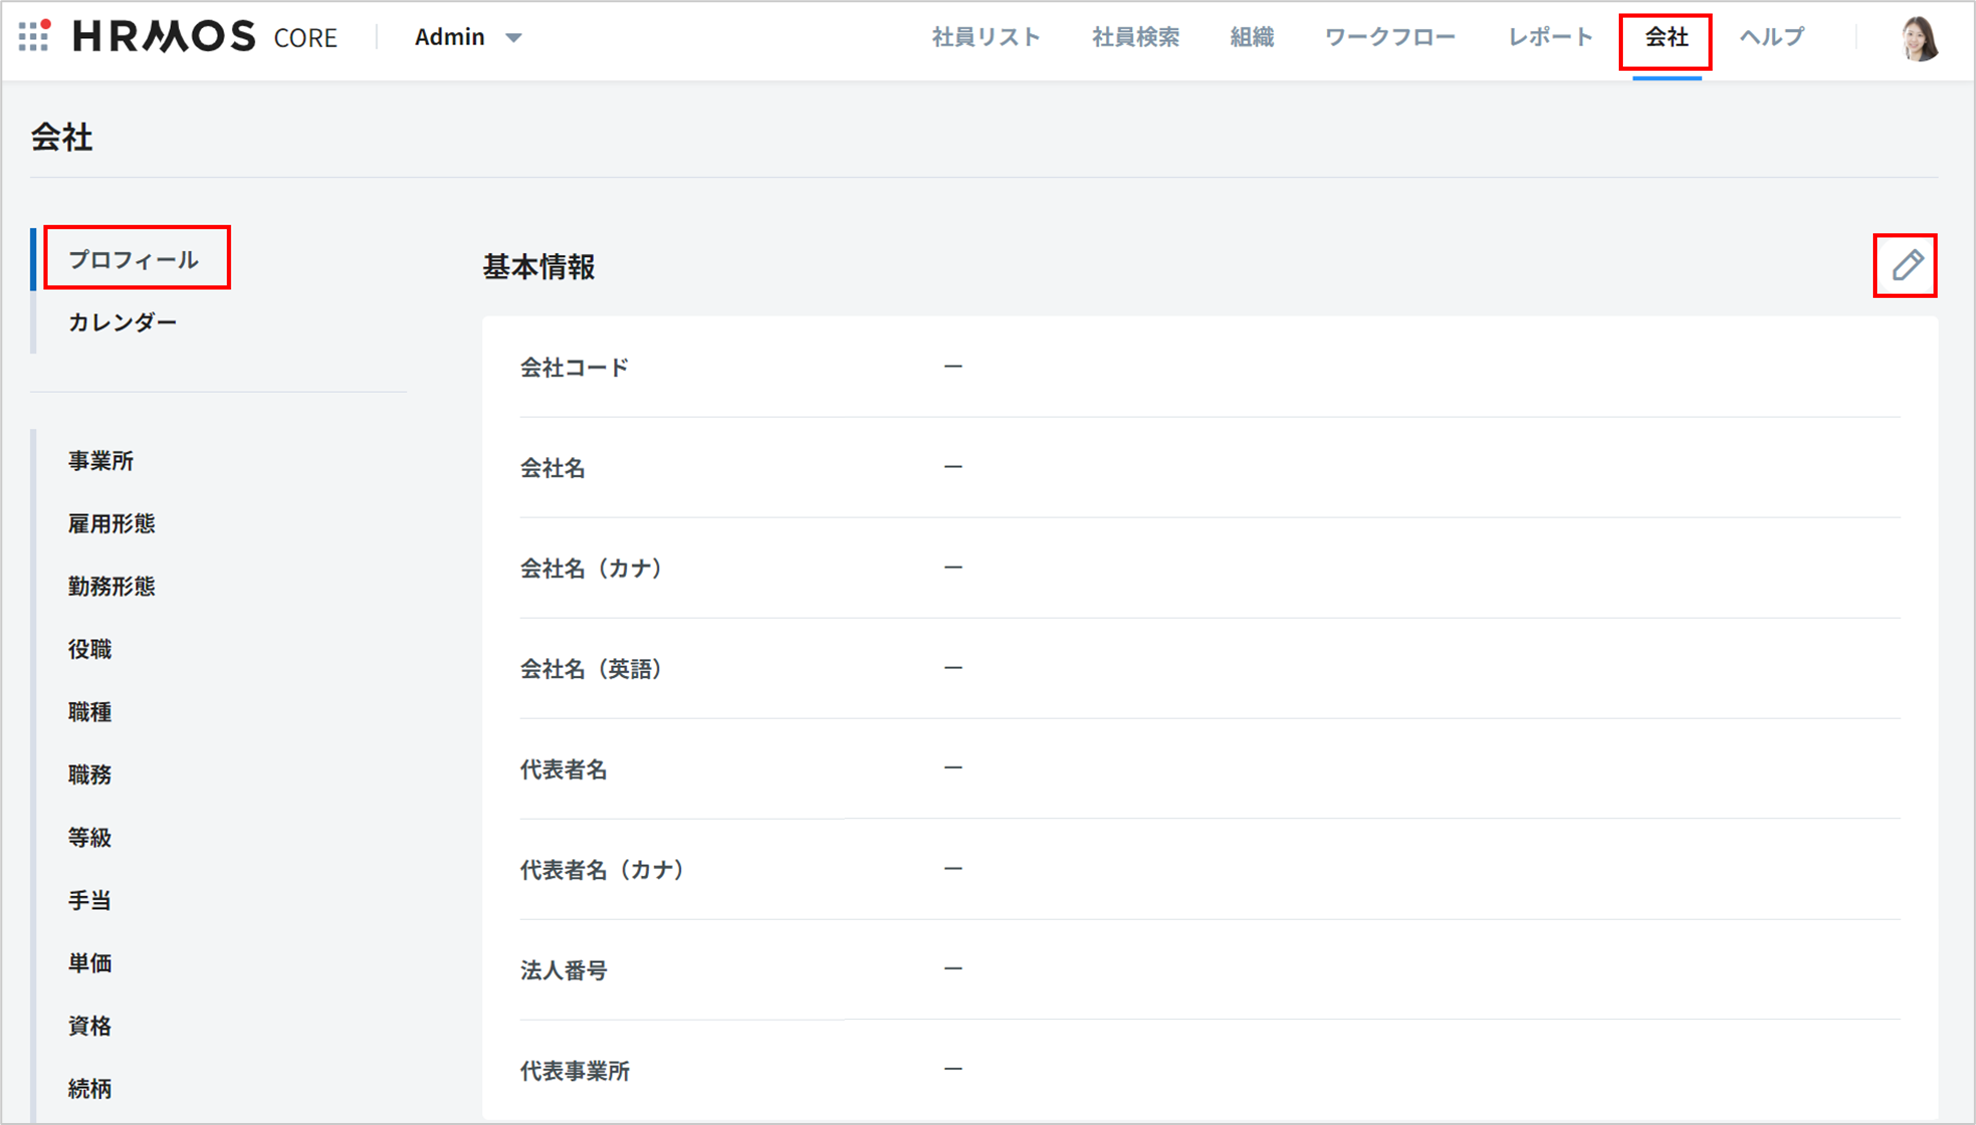Click the pencil edit icon for 基本情報

click(x=1906, y=265)
